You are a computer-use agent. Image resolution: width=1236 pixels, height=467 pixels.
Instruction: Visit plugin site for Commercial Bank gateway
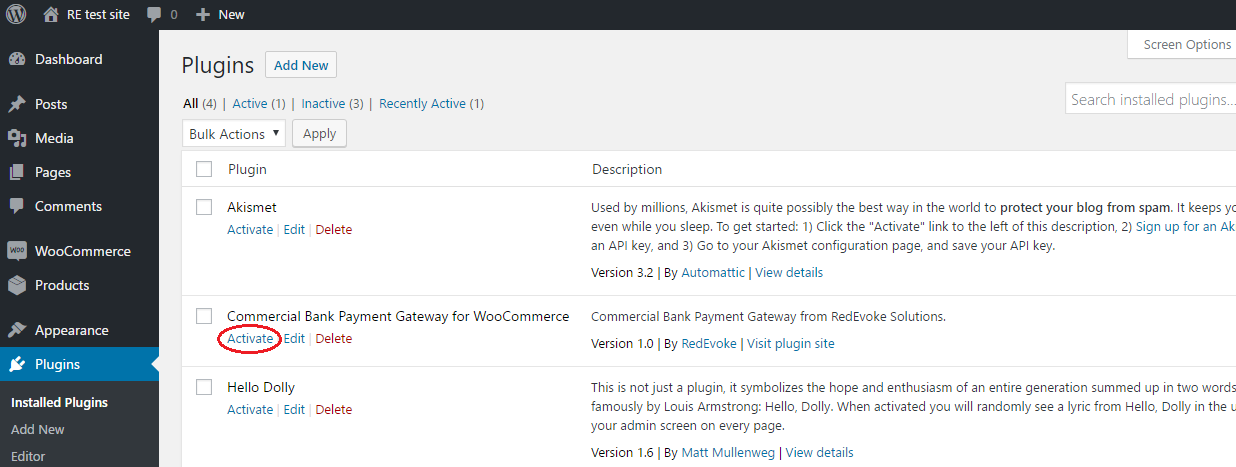tap(791, 343)
